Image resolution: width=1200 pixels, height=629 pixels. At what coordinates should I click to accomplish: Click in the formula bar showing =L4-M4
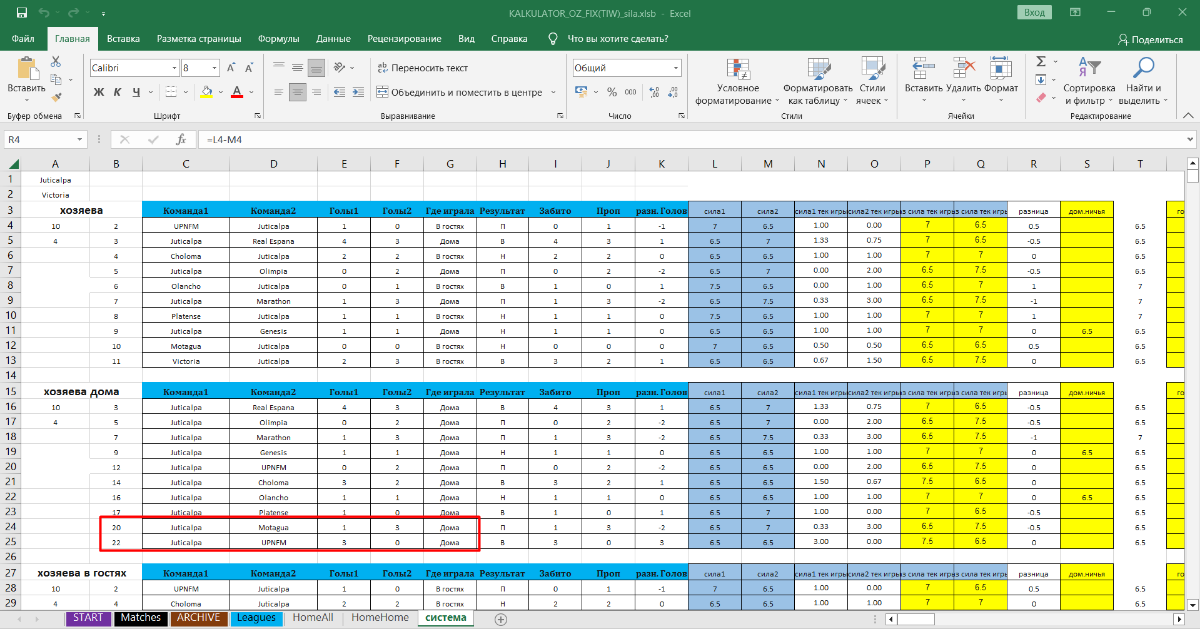[600, 140]
